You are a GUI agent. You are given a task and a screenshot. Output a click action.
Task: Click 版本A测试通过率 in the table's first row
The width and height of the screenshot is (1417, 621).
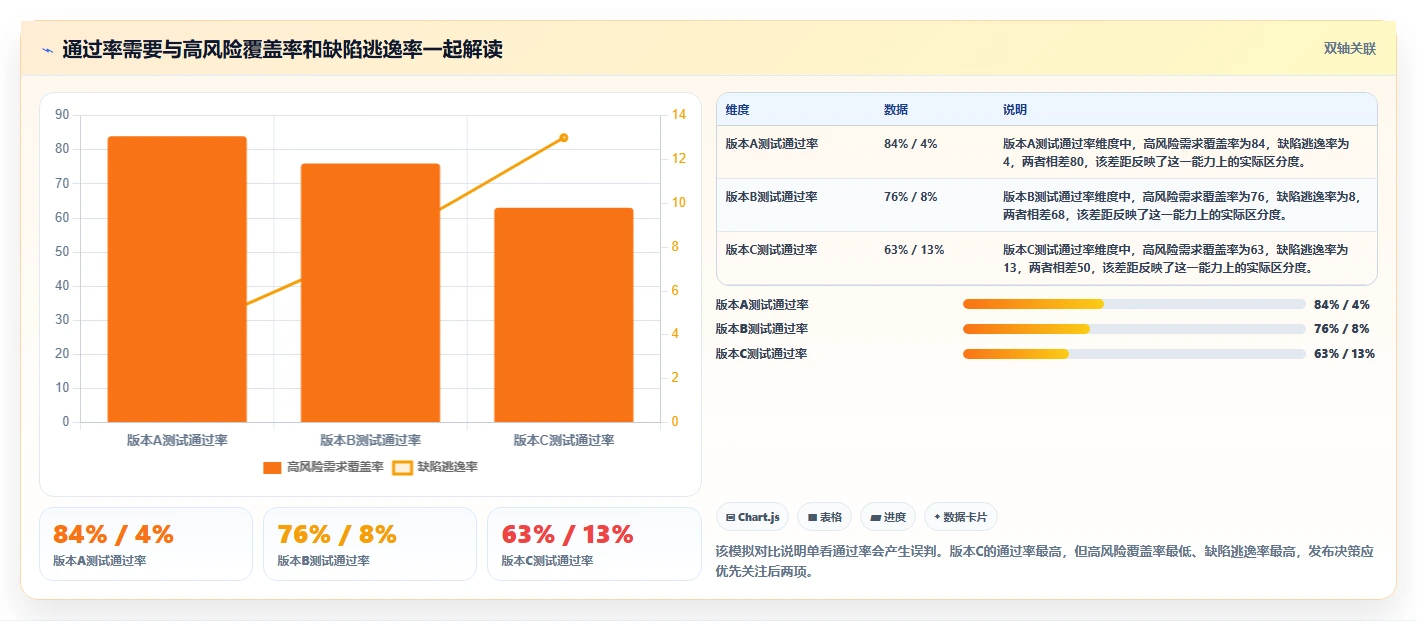point(772,144)
